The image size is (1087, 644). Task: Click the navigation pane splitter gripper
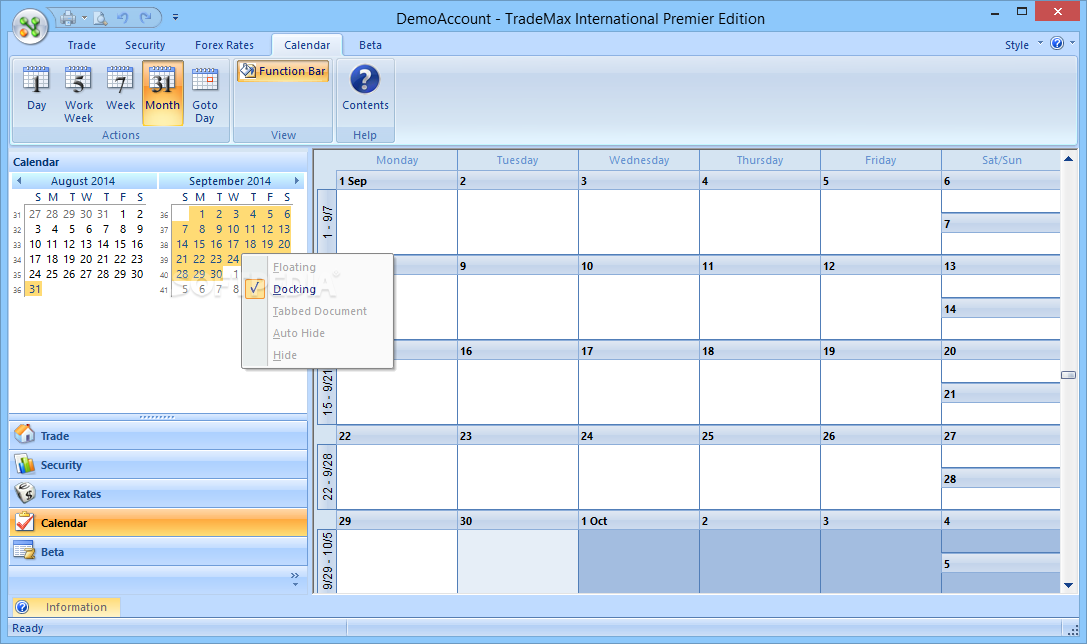pyautogui.click(x=157, y=417)
